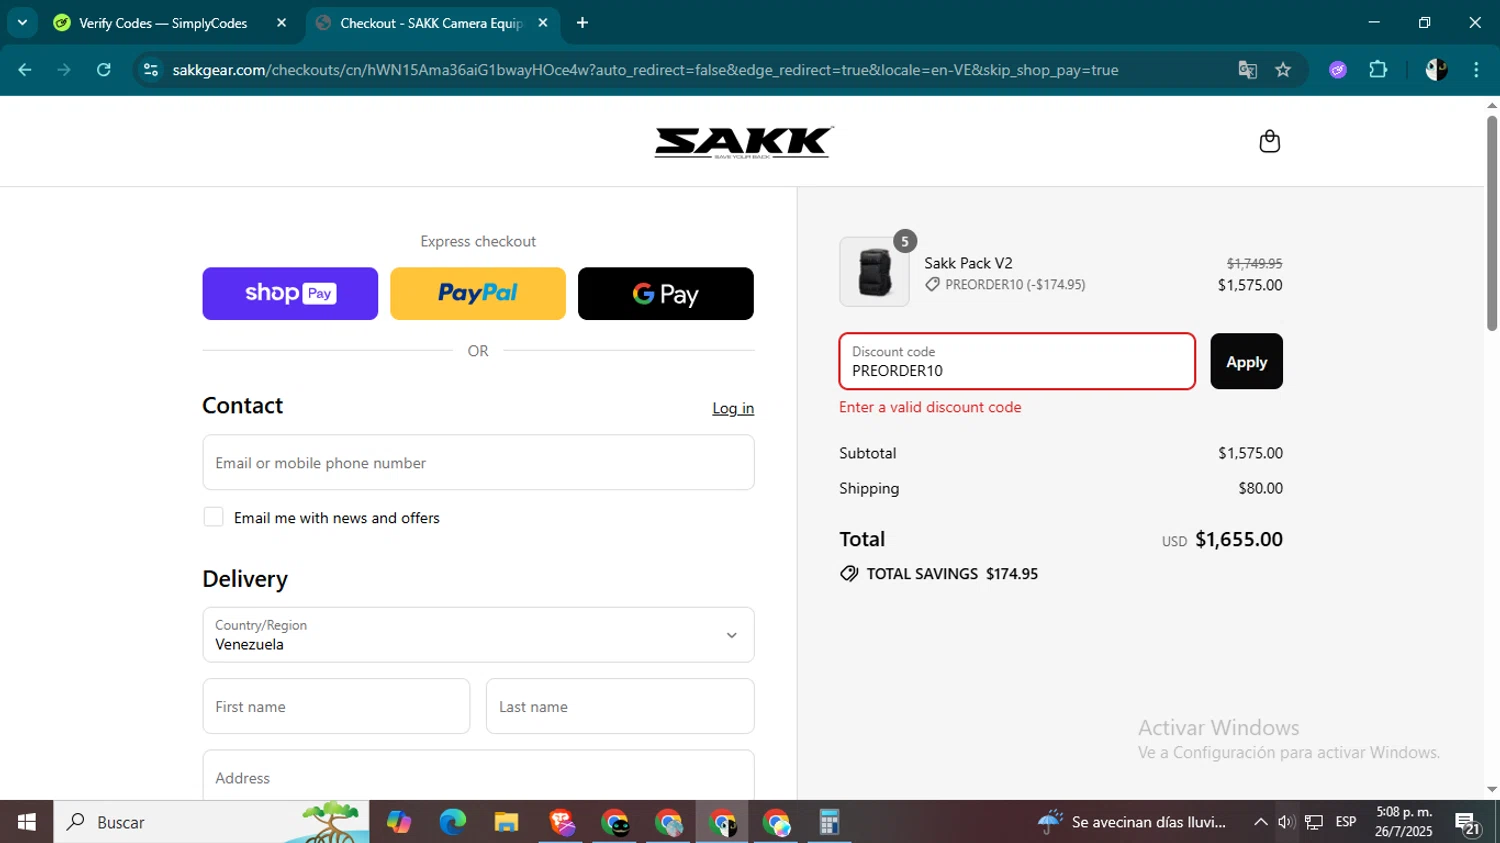
Task: Click the browser back arrow
Action: tap(25, 70)
